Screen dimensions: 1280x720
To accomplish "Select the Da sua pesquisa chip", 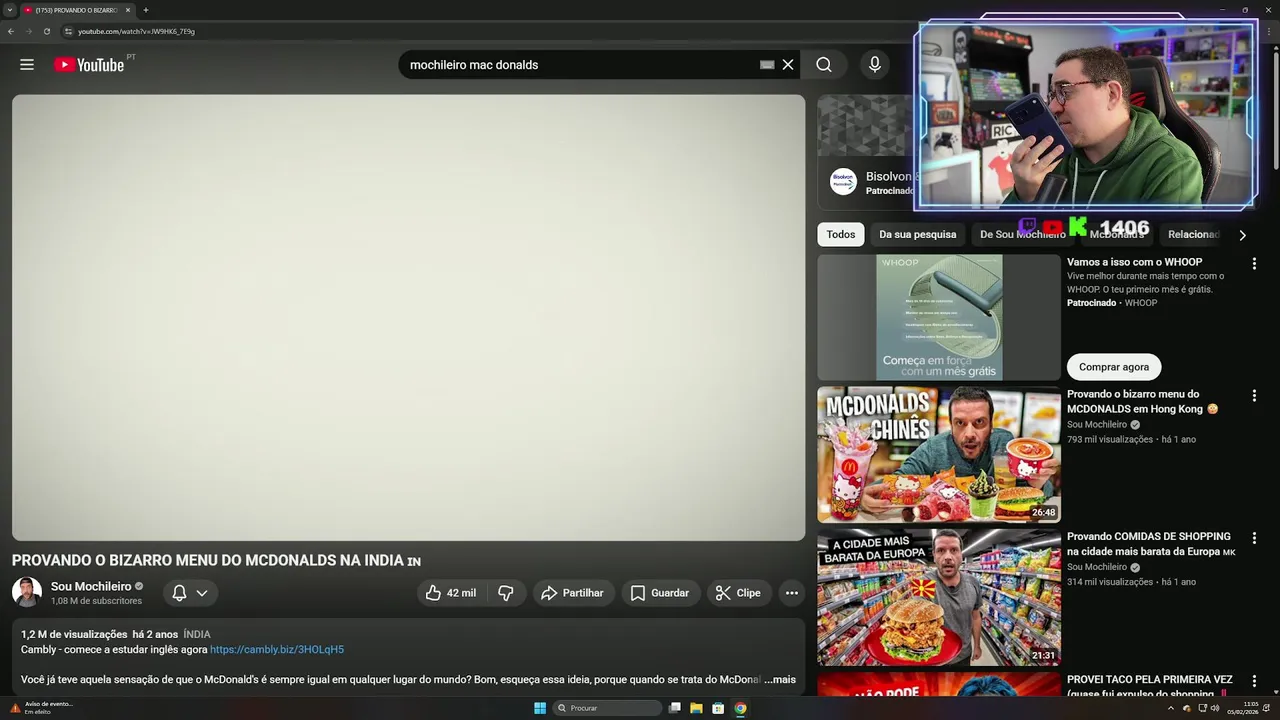I will (918, 234).
